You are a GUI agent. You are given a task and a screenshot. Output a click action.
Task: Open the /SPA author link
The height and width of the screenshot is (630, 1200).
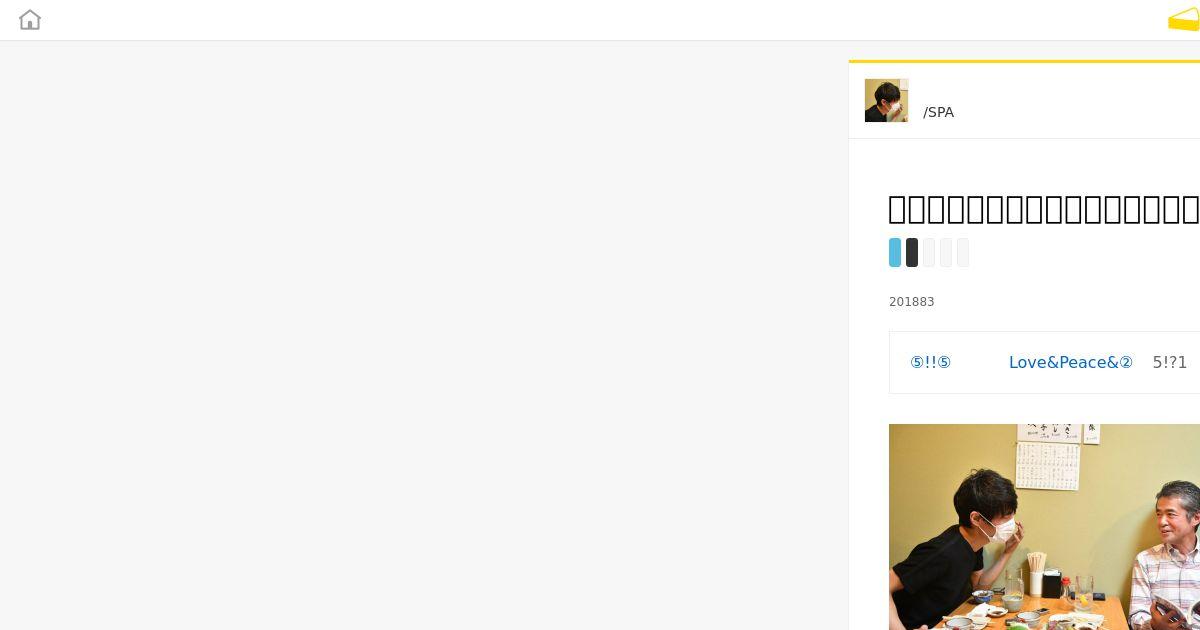[x=938, y=112]
